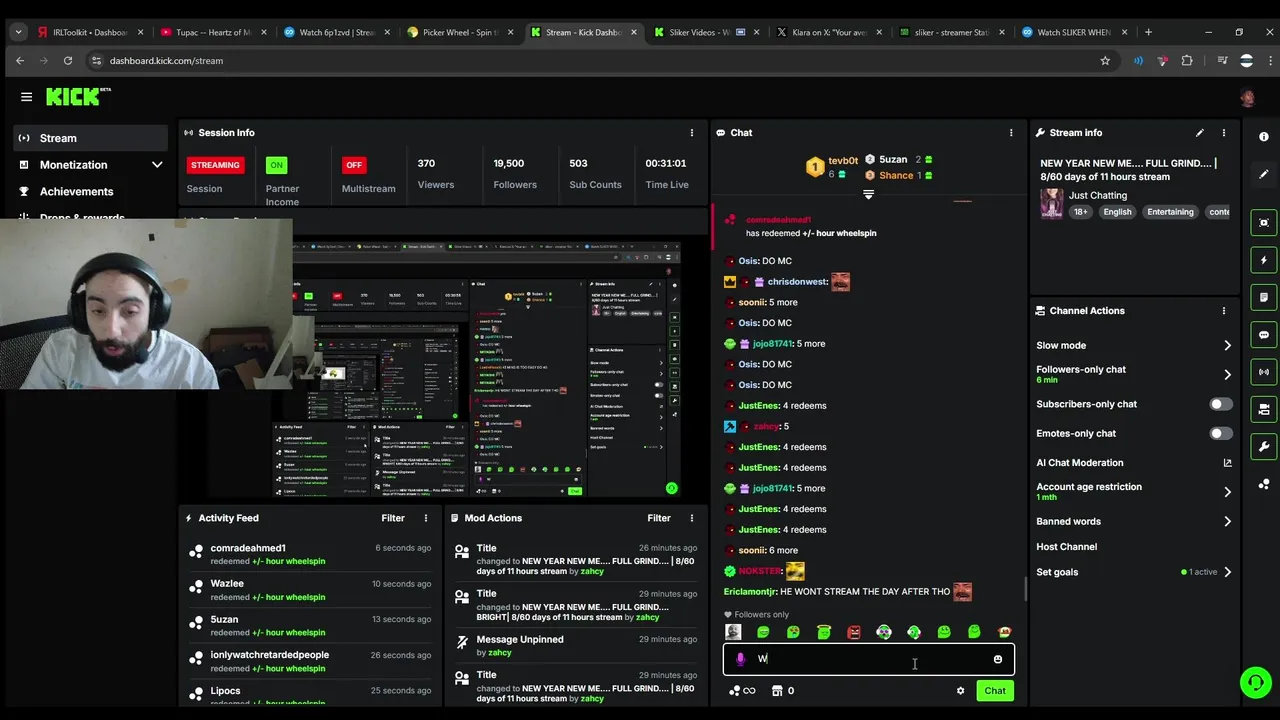Open the Channel Actions options menu
The image size is (1280, 720).
pyautogui.click(x=1223, y=311)
